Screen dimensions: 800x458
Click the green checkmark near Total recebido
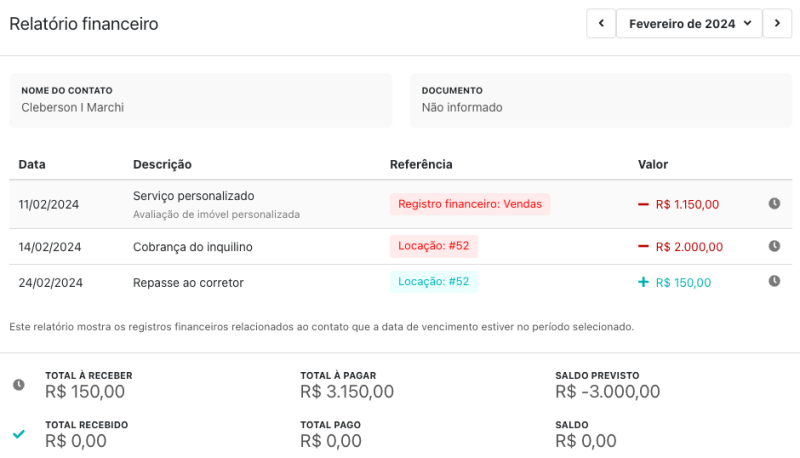19,434
